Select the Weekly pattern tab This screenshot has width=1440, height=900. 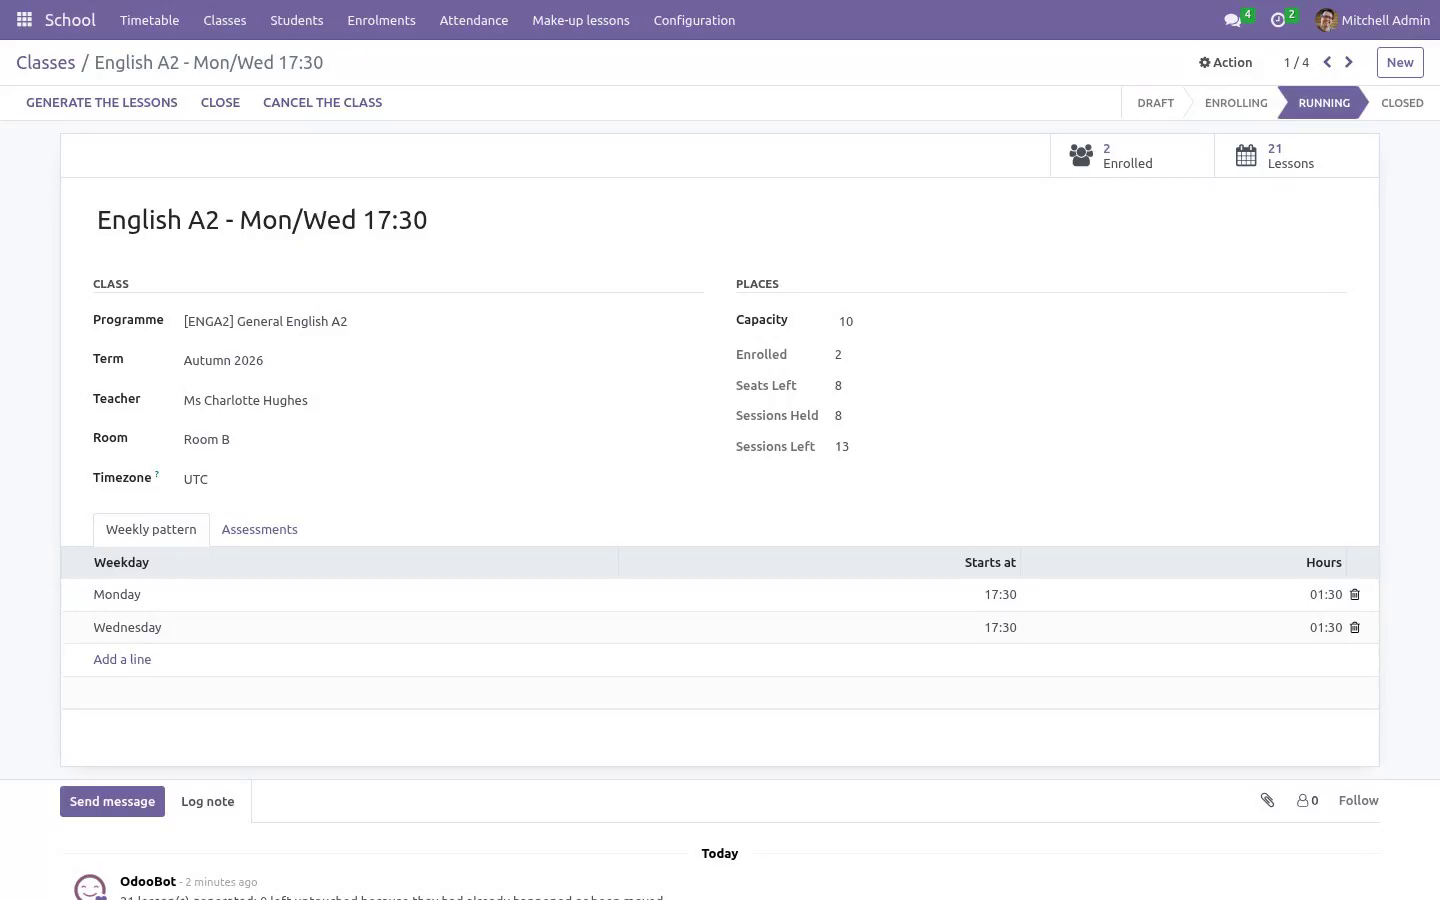click(151, 529)
